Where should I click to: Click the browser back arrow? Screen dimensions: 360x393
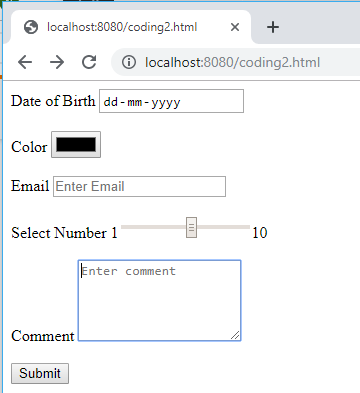25,62
